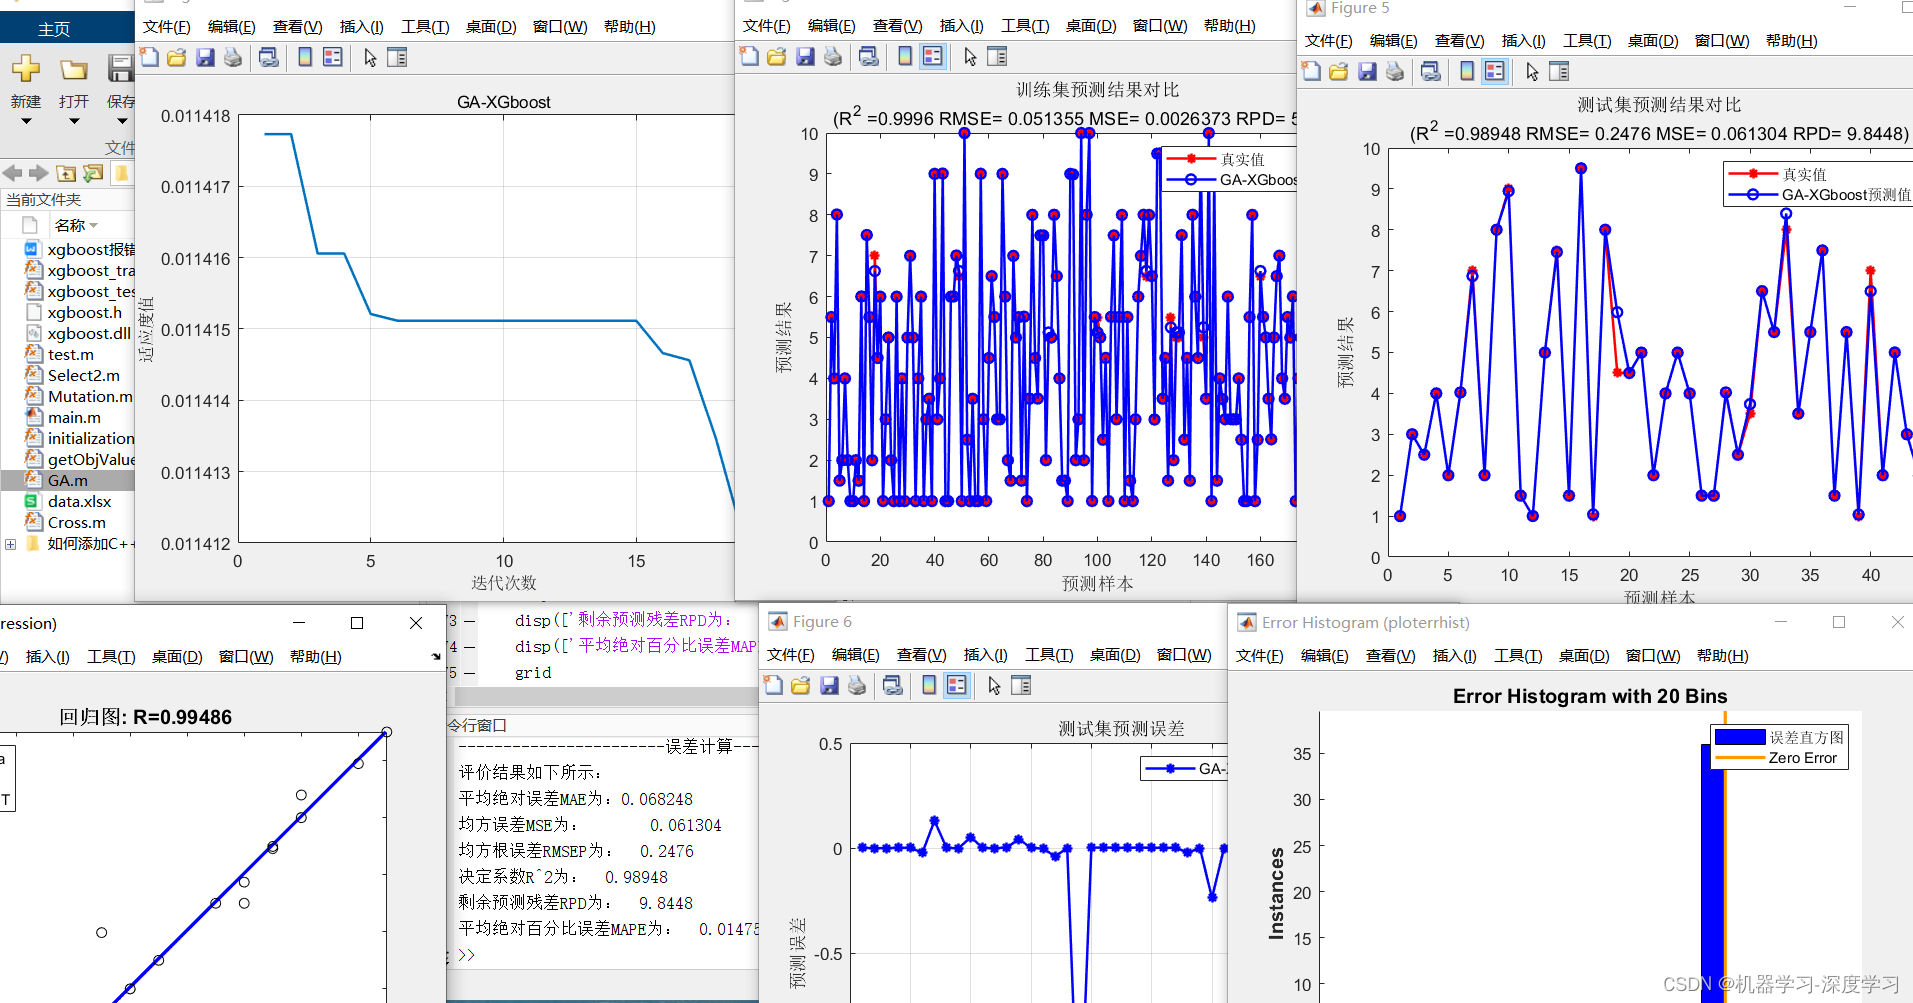The width and height of the screenshot is (1913, 1003).
Task: Save Figure 6 via toolbar icon
Action: [x=829, y=685]
